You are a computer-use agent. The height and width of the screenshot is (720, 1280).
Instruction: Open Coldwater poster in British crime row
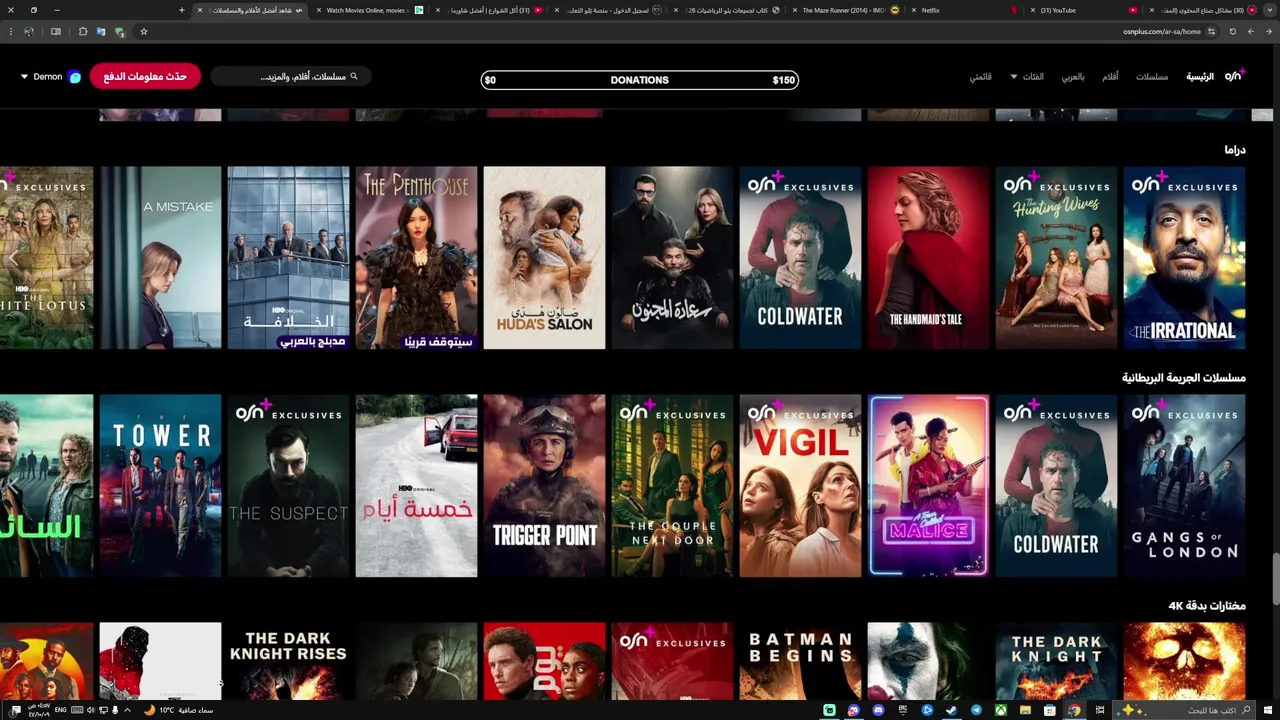coord(1056,486)
